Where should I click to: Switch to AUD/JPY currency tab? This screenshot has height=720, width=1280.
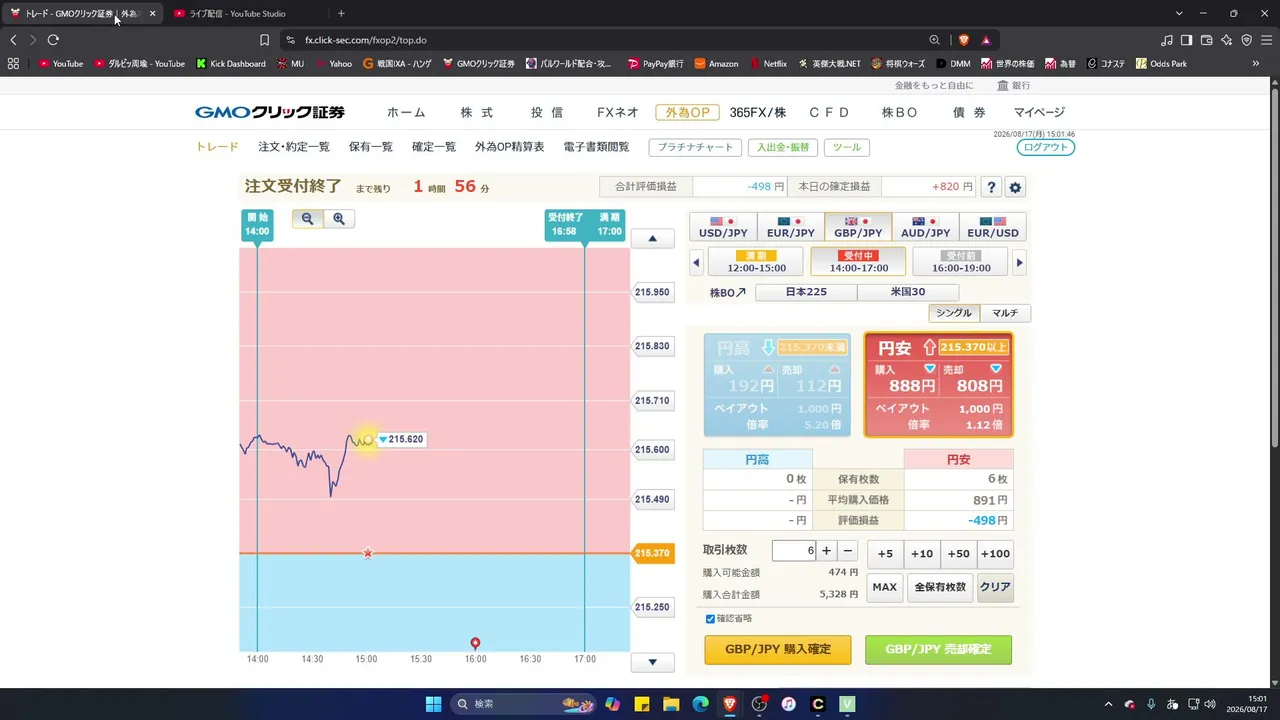pyautogui.click(x=925, y=227)
